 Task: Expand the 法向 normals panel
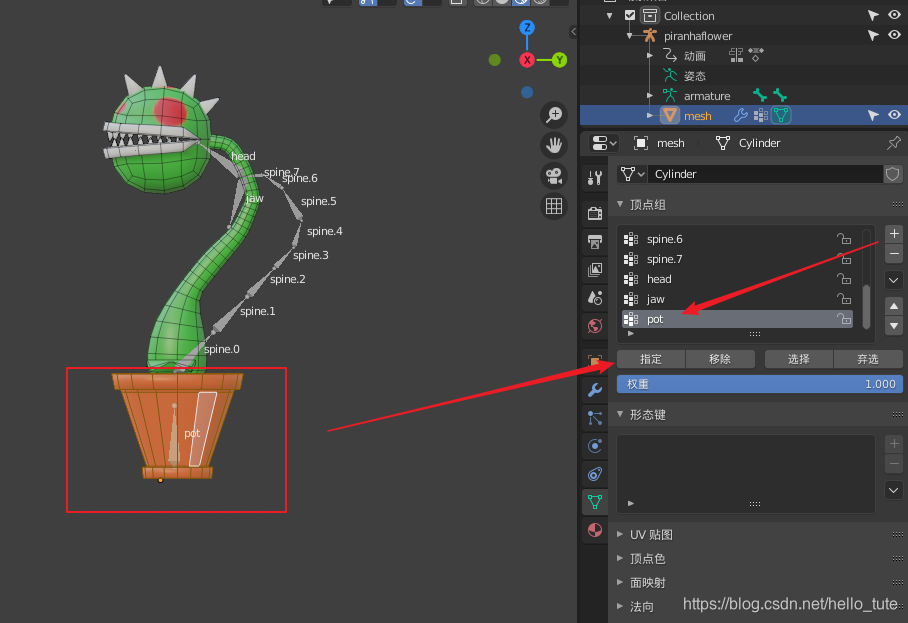point(620,607)
